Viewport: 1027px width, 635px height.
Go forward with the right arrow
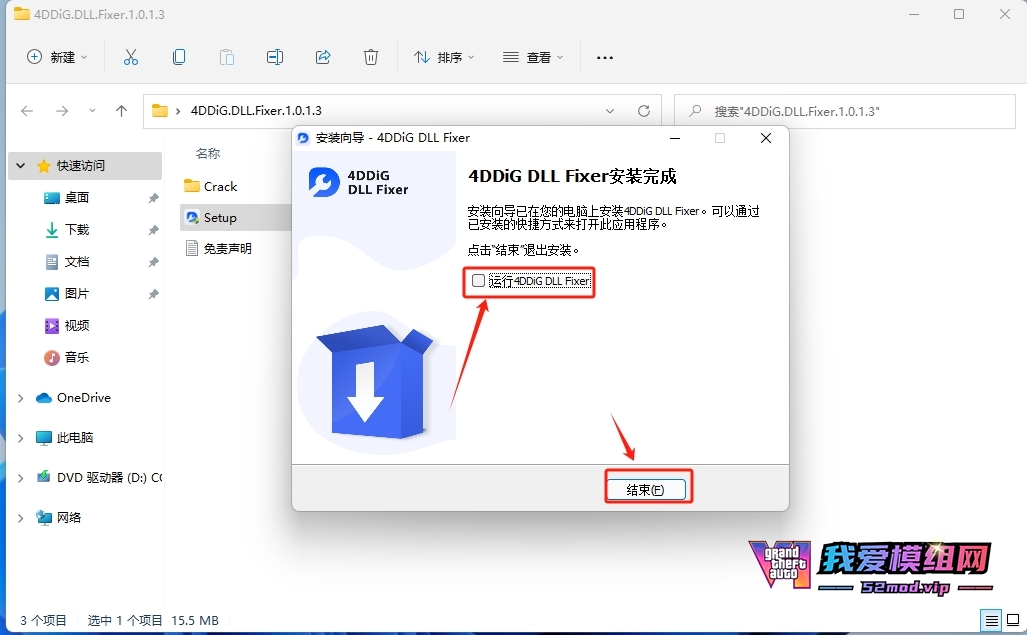pos(62,111)
